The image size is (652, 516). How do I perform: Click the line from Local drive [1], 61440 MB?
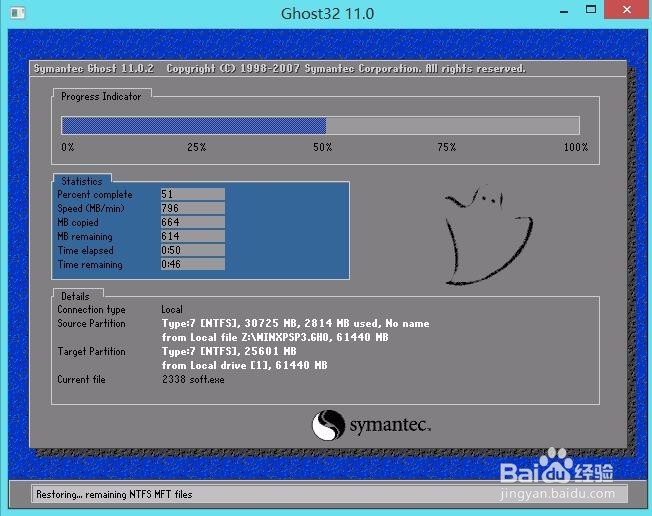[x=244, y=365]
